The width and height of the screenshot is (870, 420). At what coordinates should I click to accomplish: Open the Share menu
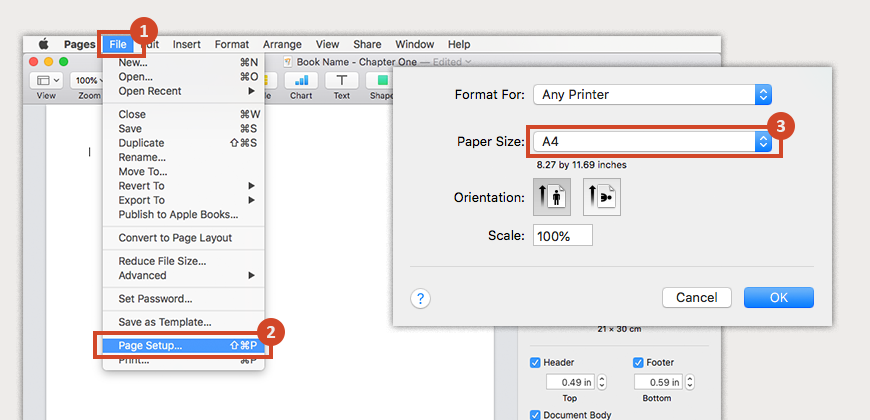click(367, 44)
